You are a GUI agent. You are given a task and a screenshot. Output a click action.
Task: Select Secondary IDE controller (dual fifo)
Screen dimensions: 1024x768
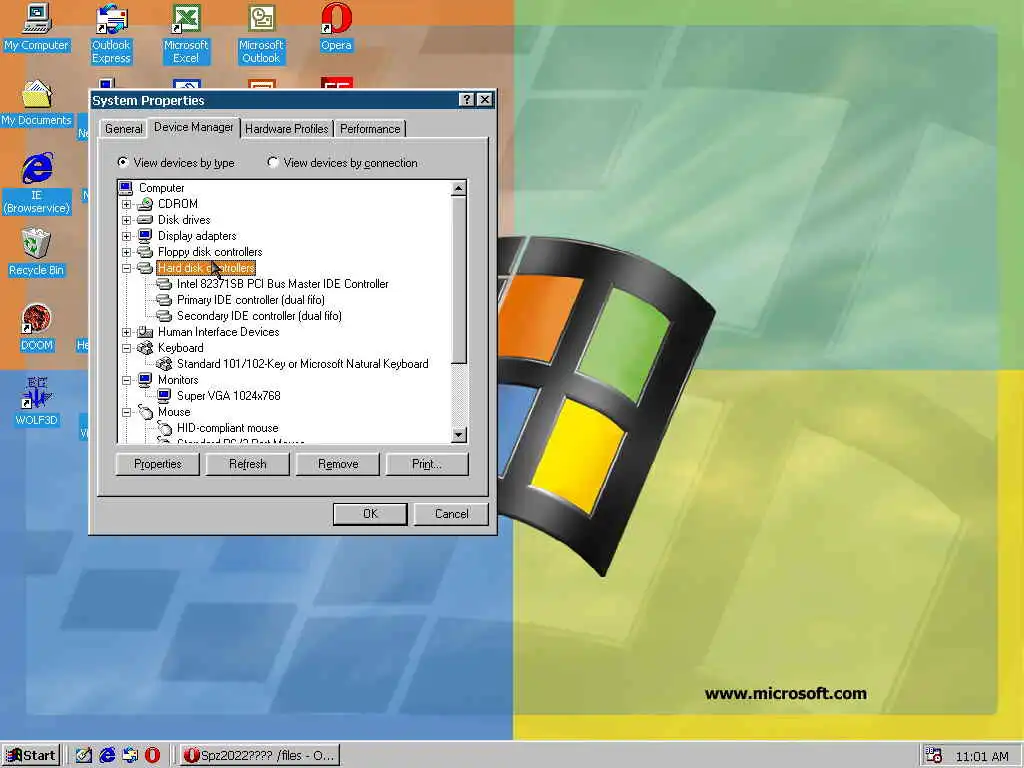click(259, 316)
